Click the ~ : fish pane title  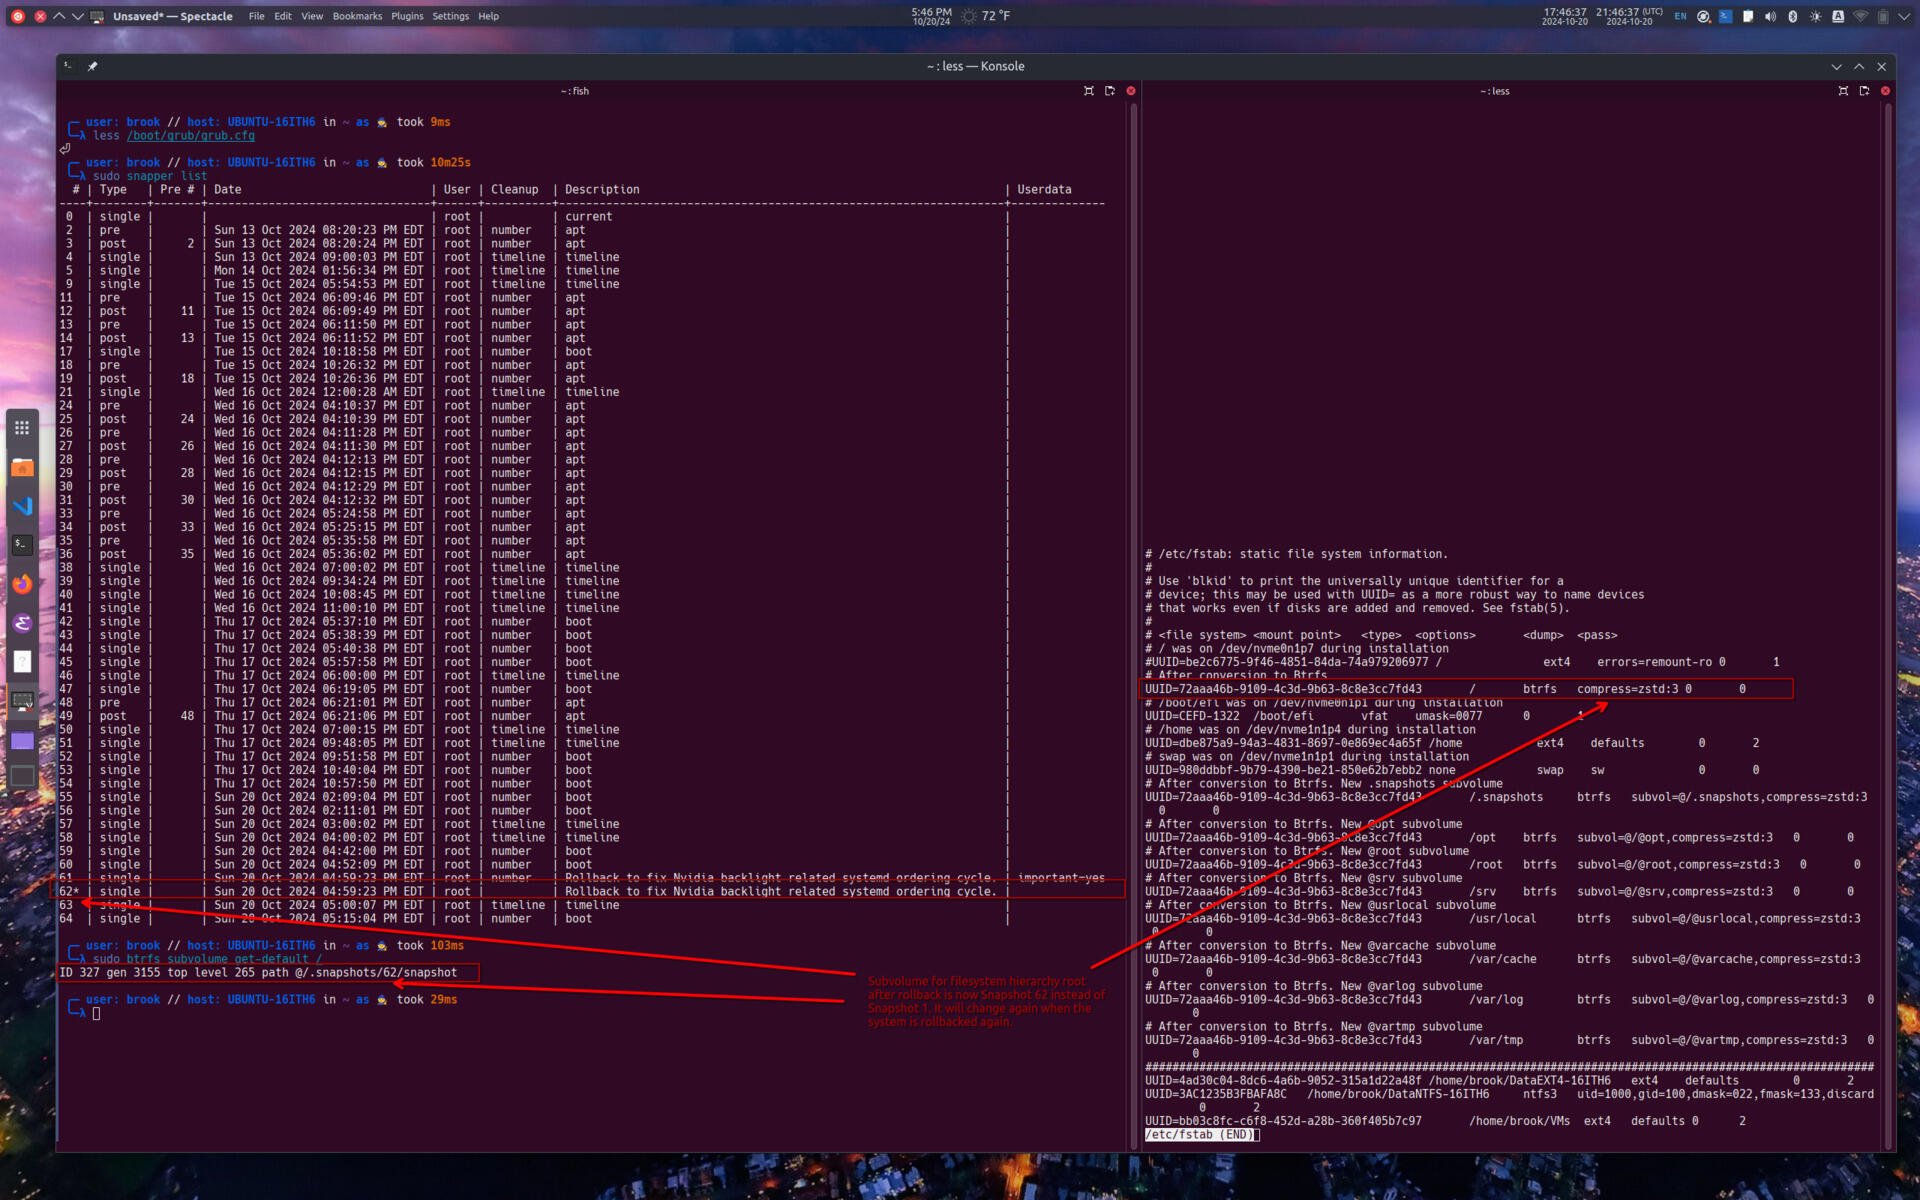tap(574, 91)
